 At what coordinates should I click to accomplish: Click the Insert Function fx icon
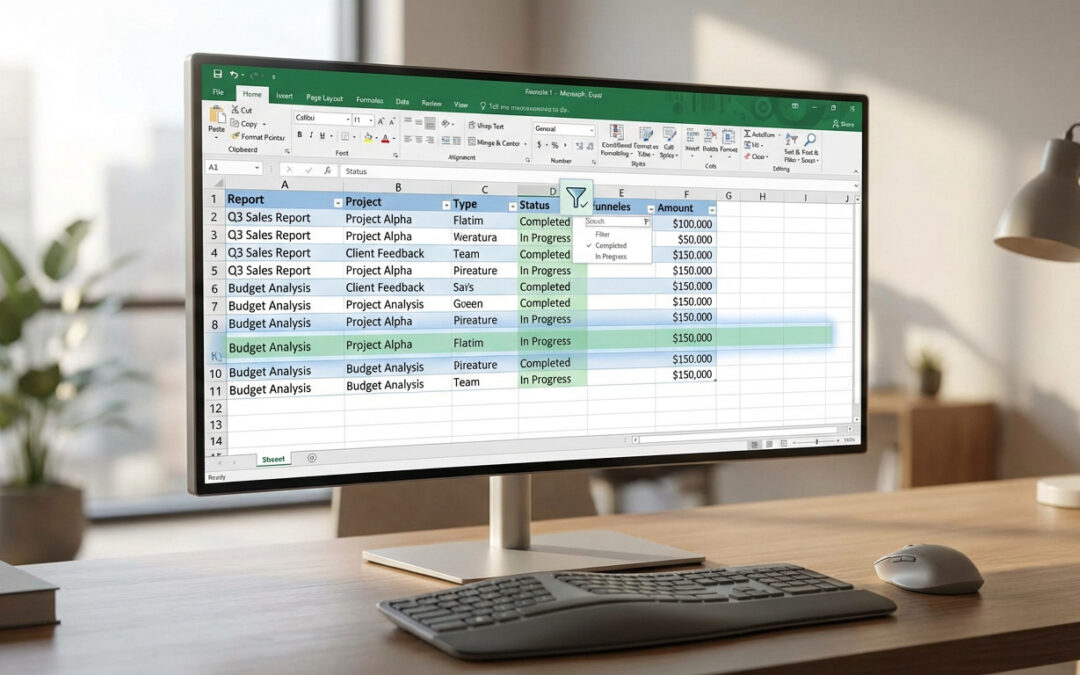(326, 170)
